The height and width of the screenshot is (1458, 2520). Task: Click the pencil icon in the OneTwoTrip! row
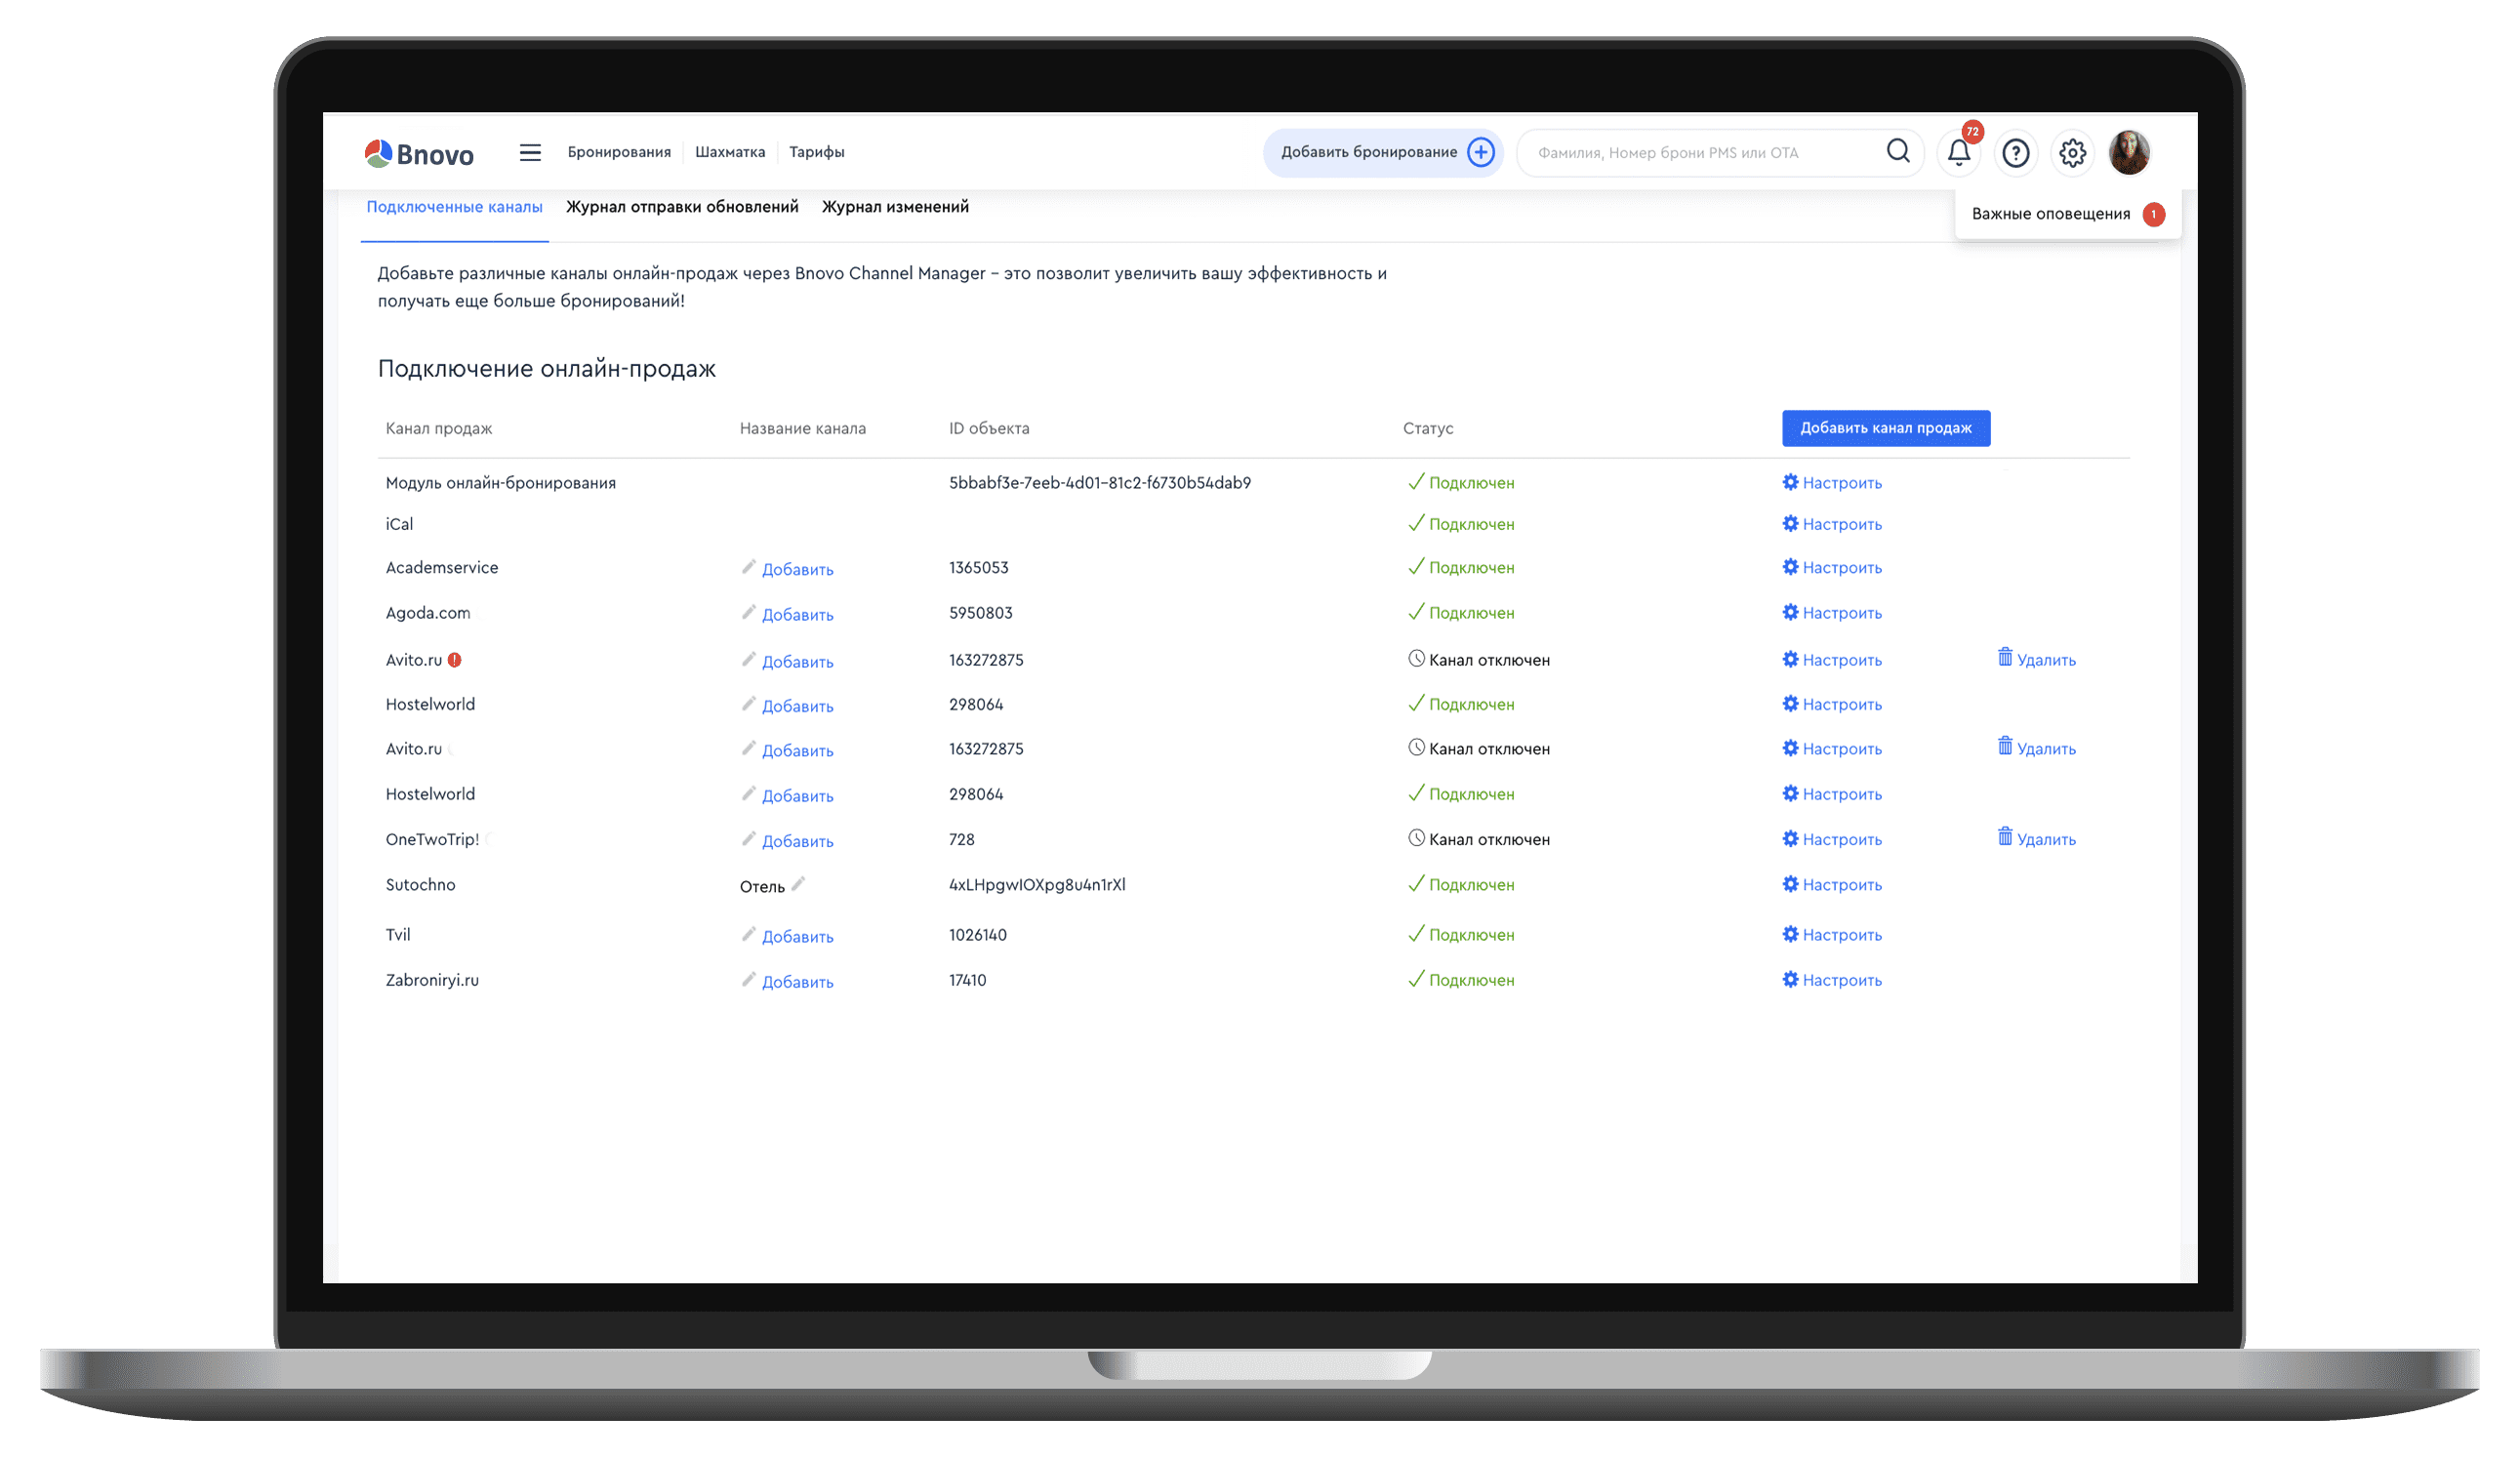pos(748,839)
